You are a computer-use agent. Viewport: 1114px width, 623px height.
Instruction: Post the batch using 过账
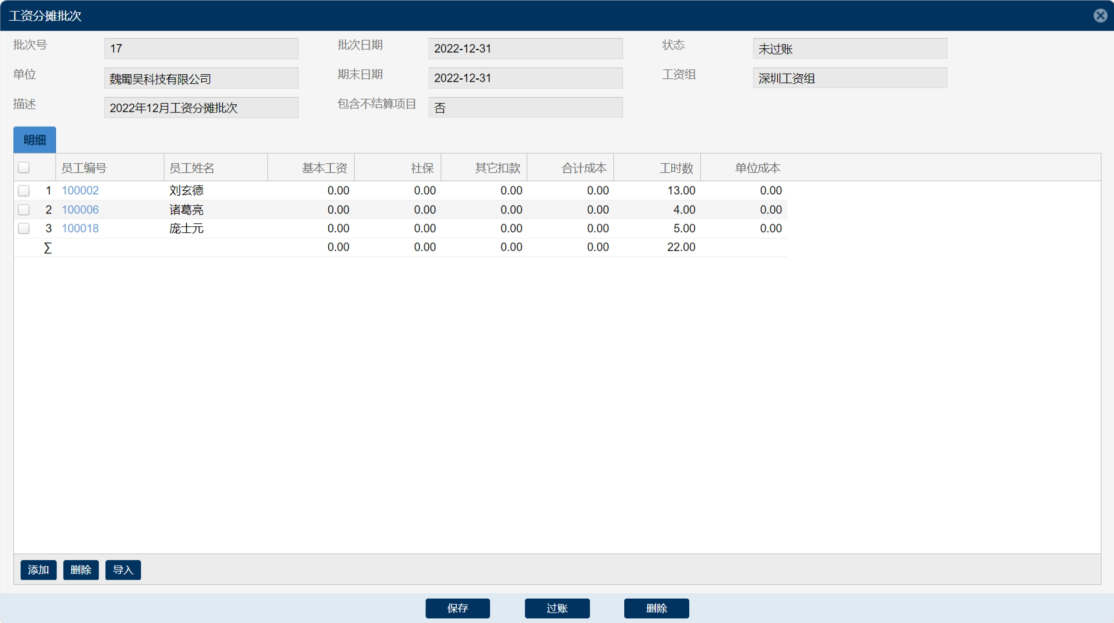click(x=557, y=608)
